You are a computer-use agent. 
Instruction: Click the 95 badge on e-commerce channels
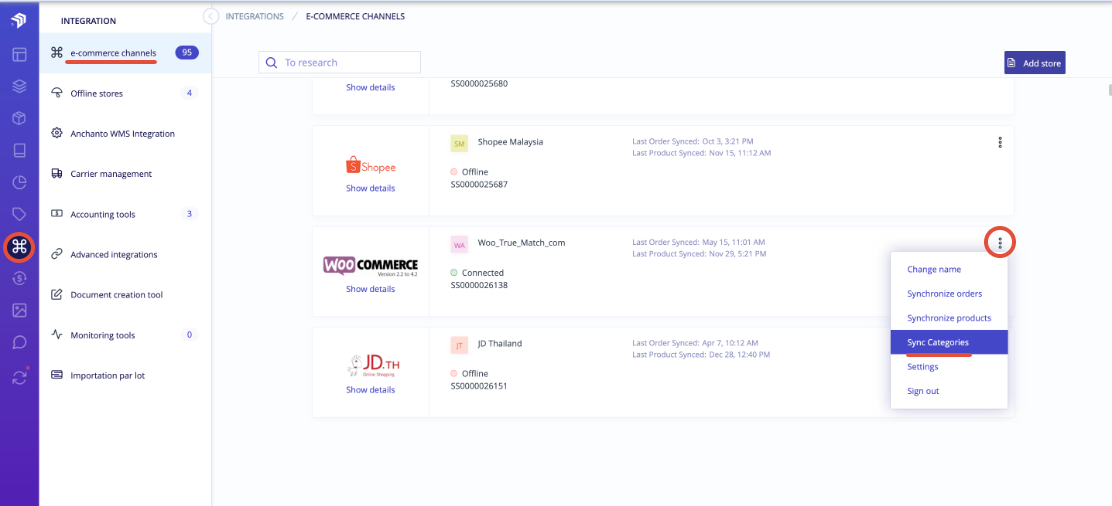coord(187,53)
